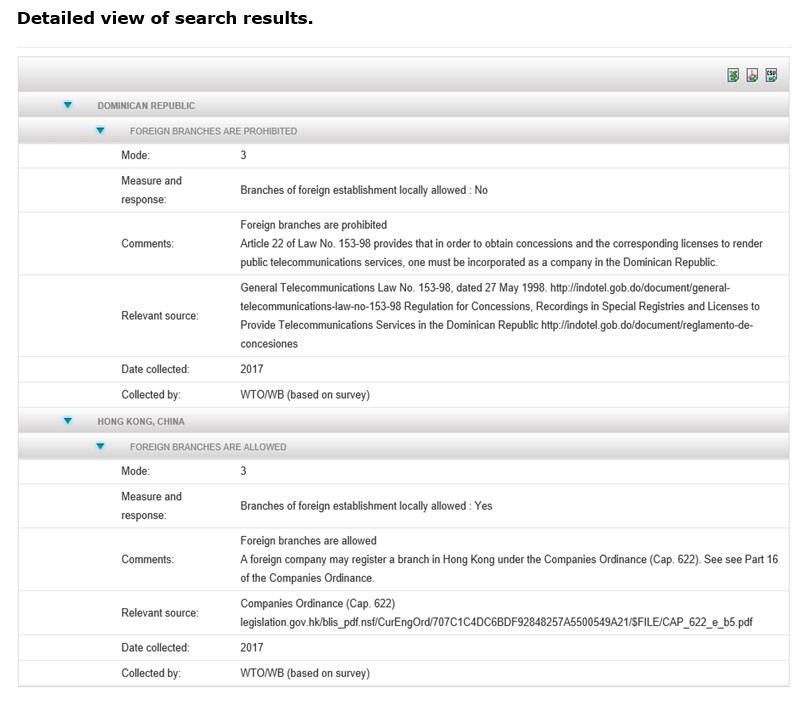Click the 'Comments:' label in Hong Kong section
801x709 pixels.
point(148,559)
